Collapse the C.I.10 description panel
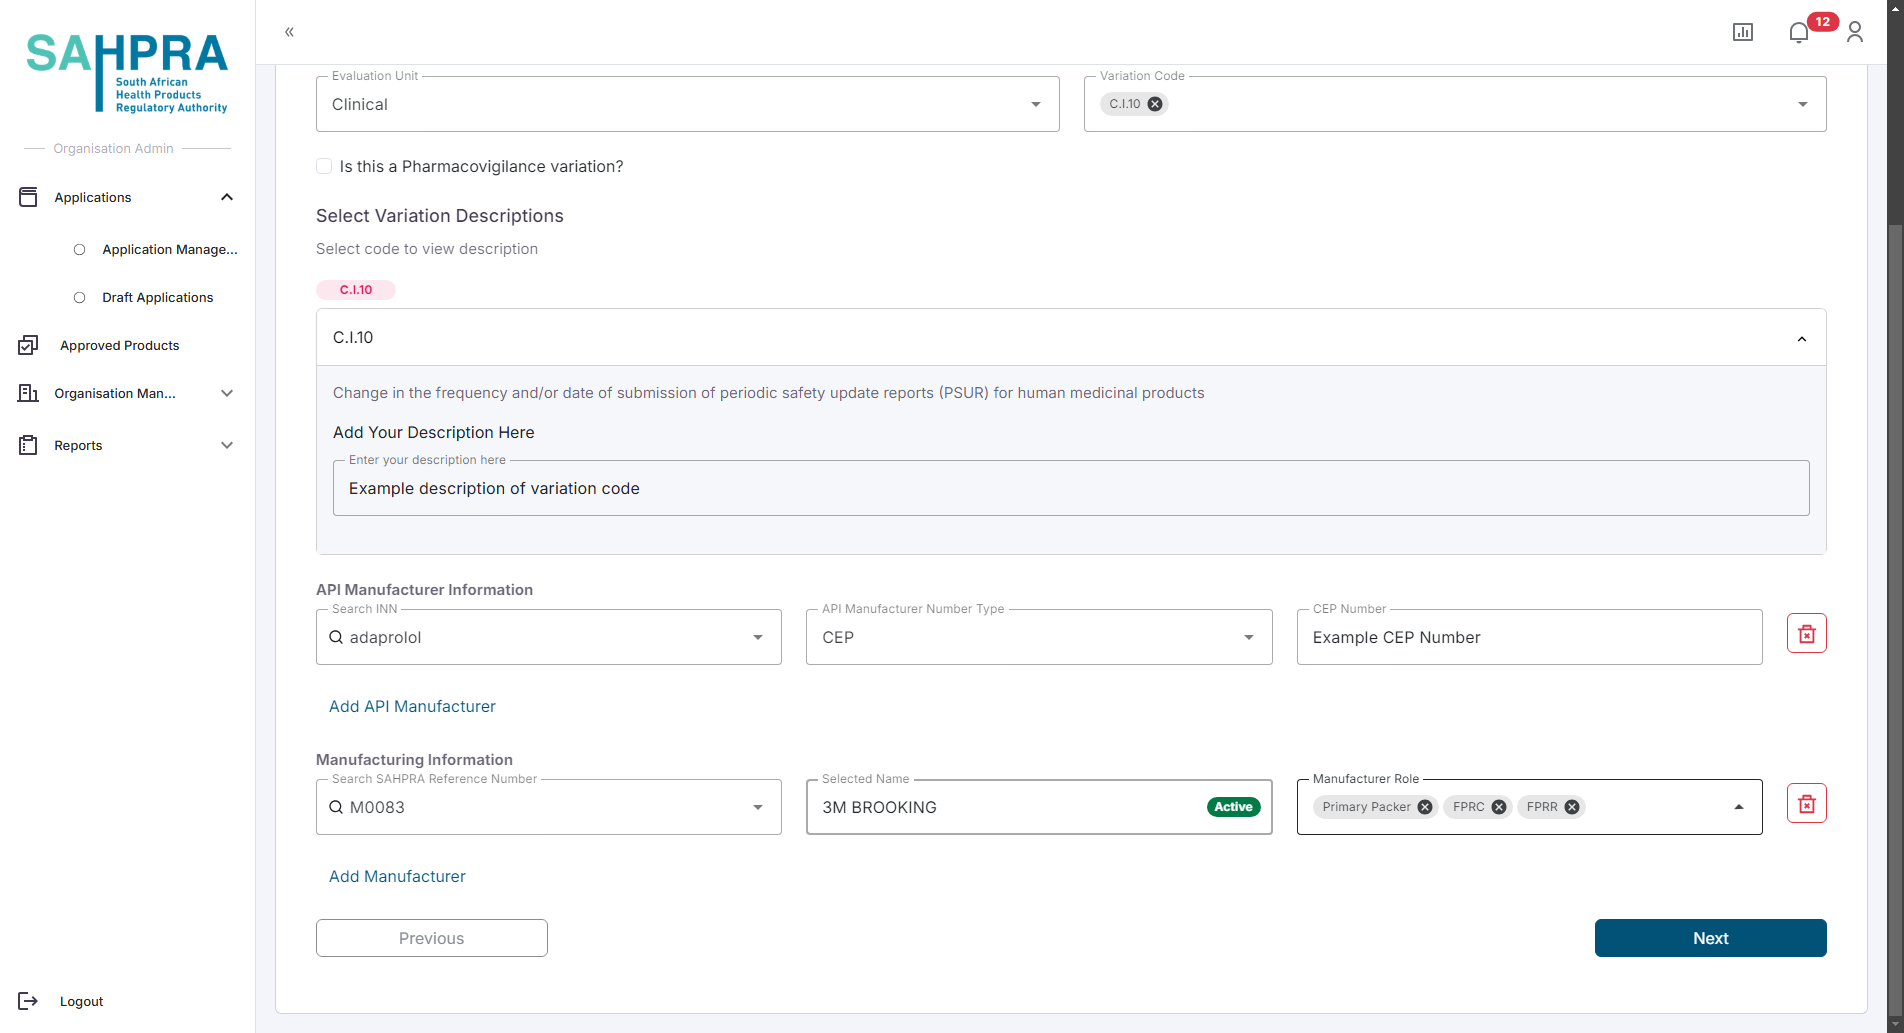 pyautogui.click(x=1801, y=338)
